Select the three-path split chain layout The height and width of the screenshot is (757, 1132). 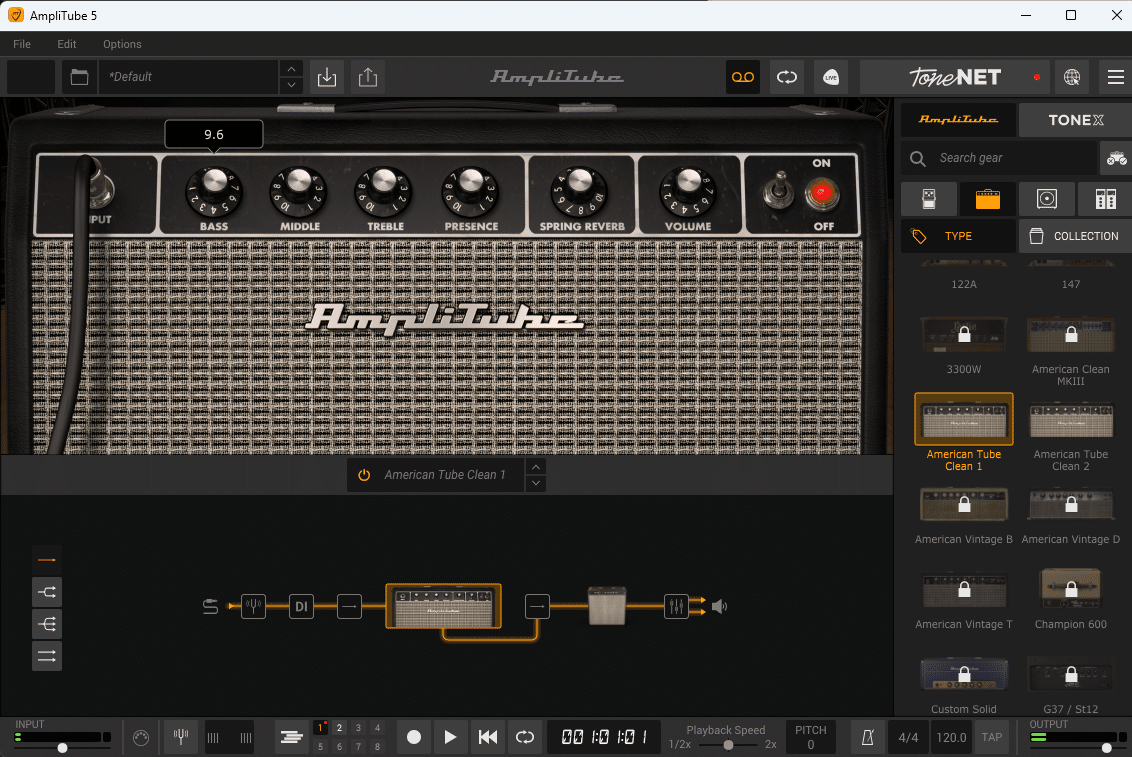pos(47,624)
